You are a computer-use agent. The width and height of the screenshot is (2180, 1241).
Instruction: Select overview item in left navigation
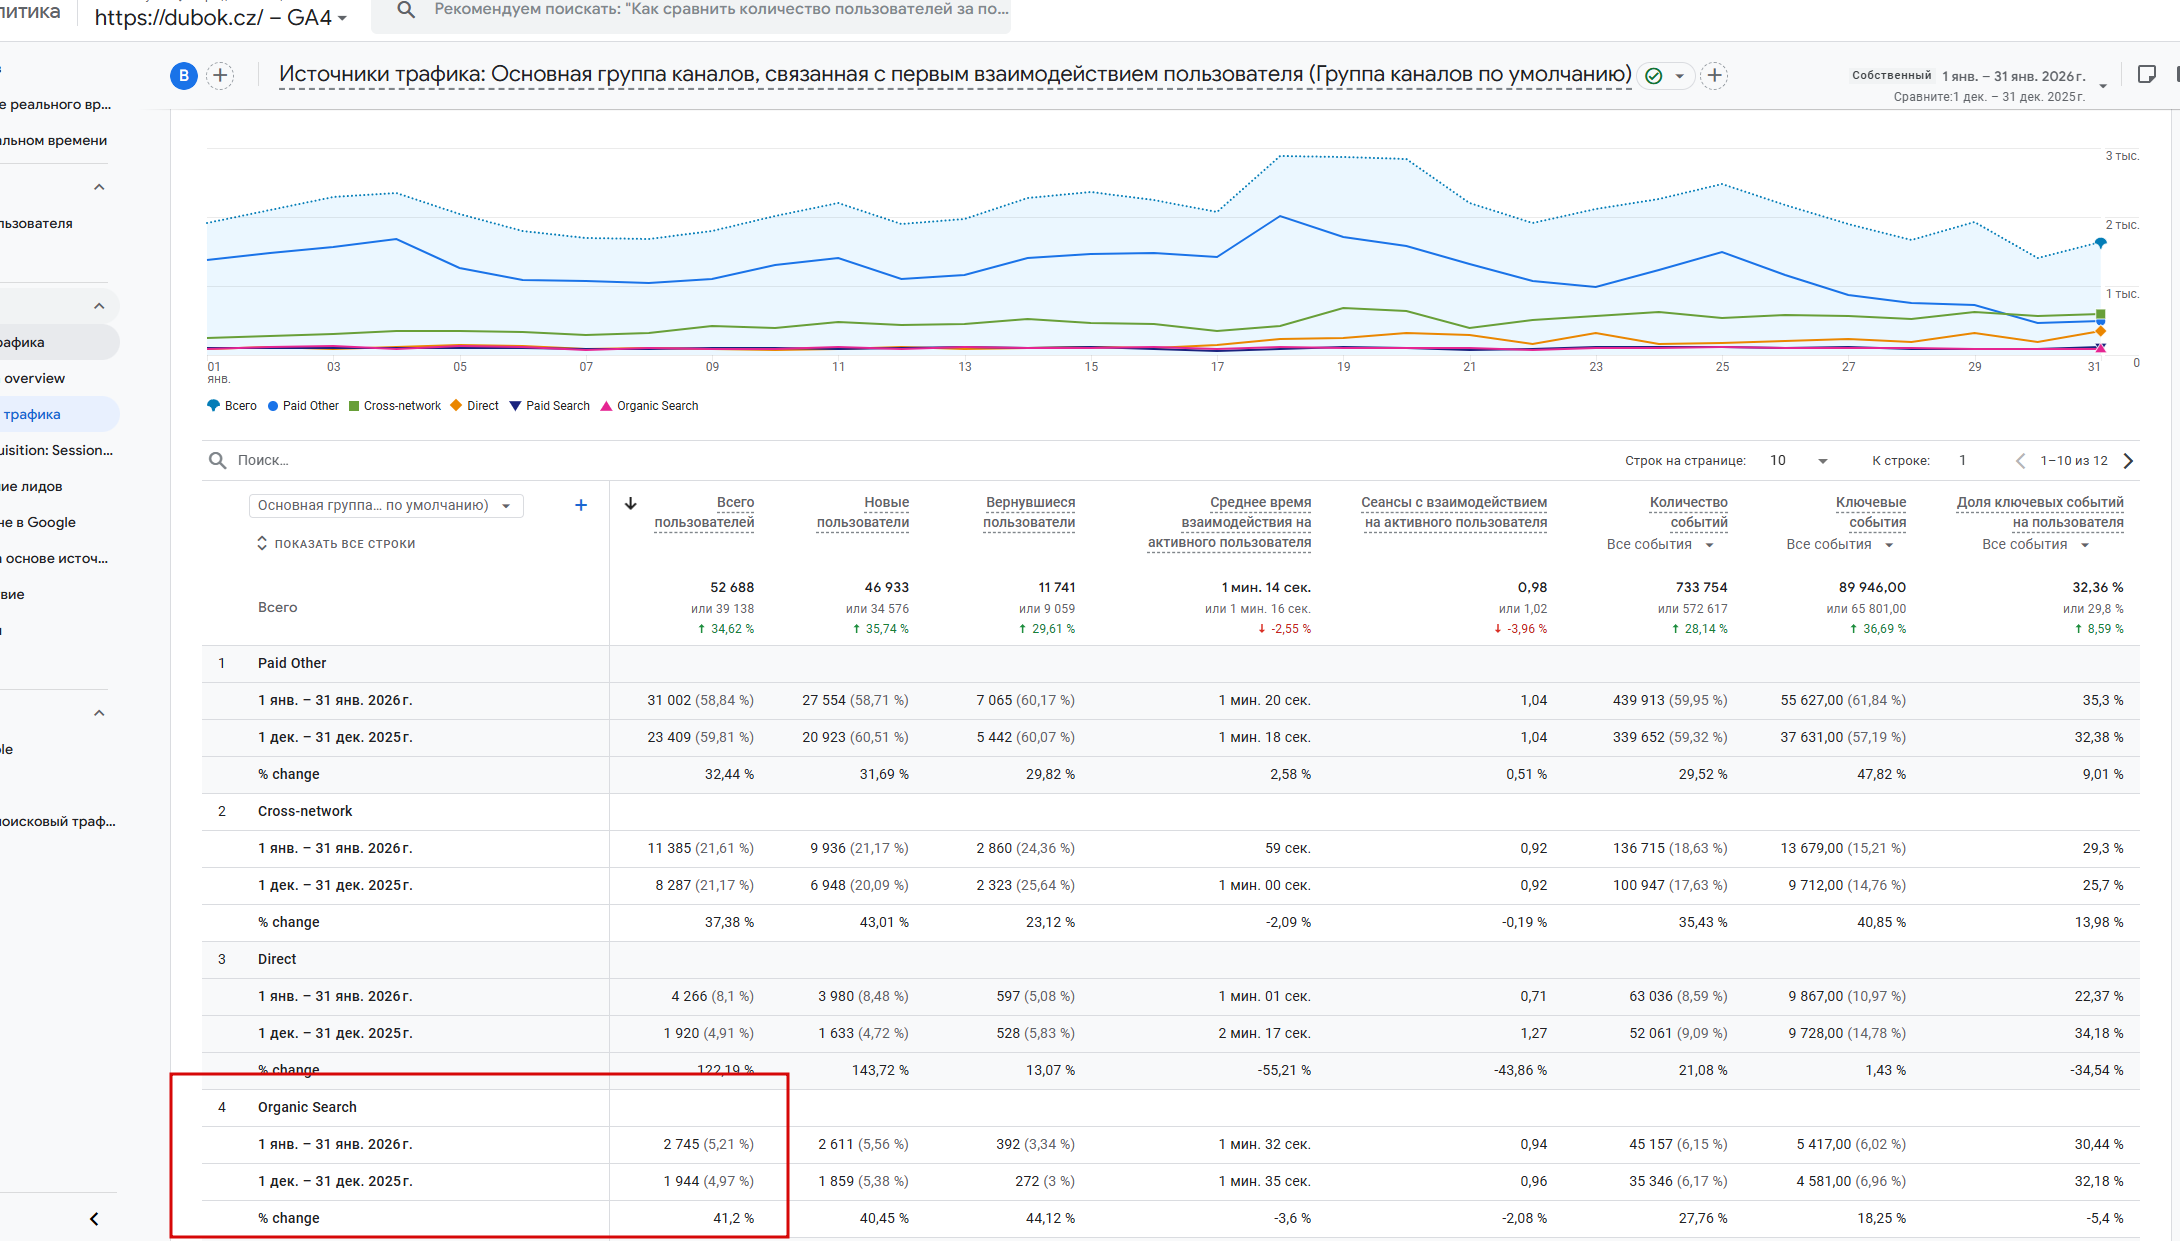[x=34, y=378]
